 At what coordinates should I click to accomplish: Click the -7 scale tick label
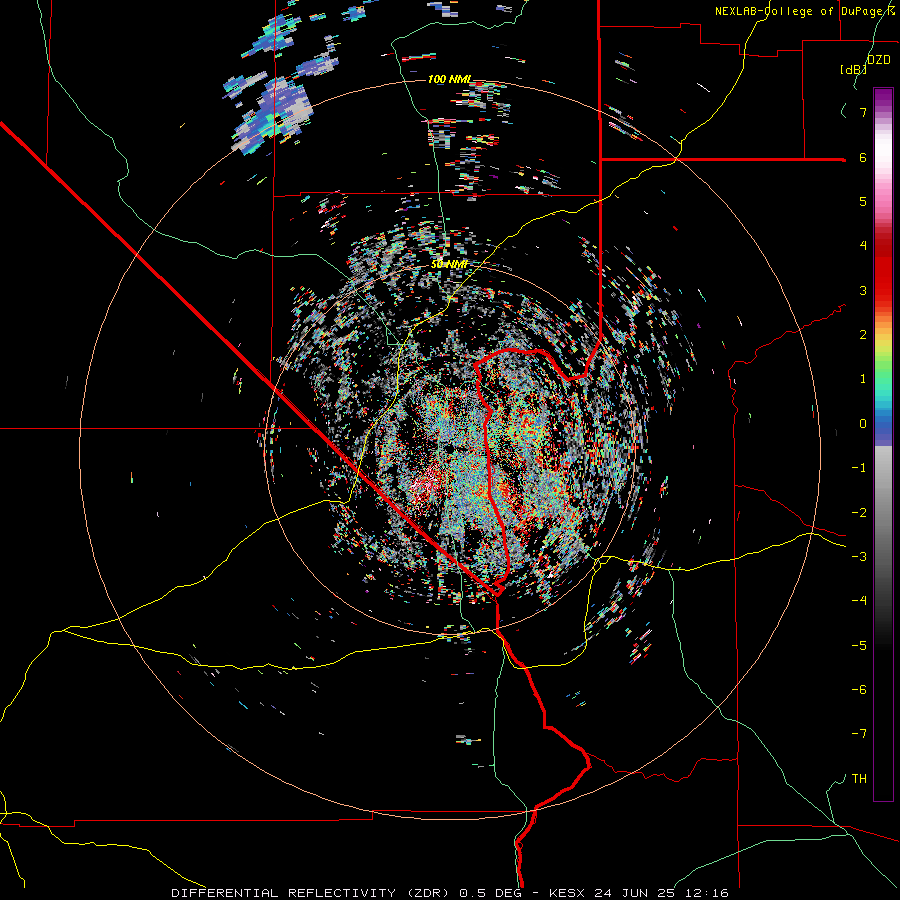click(x=859, y=734)
